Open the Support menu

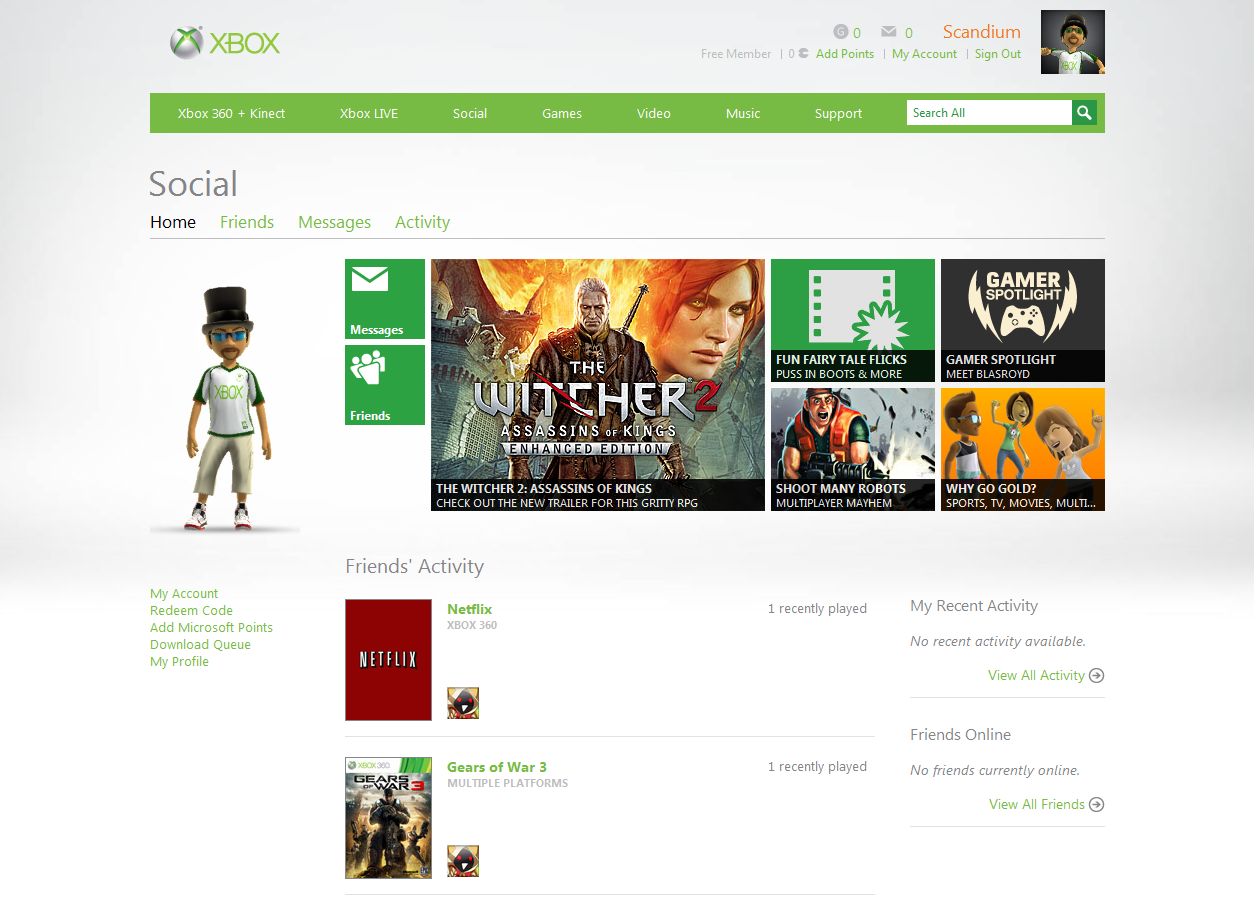(838, 113)
